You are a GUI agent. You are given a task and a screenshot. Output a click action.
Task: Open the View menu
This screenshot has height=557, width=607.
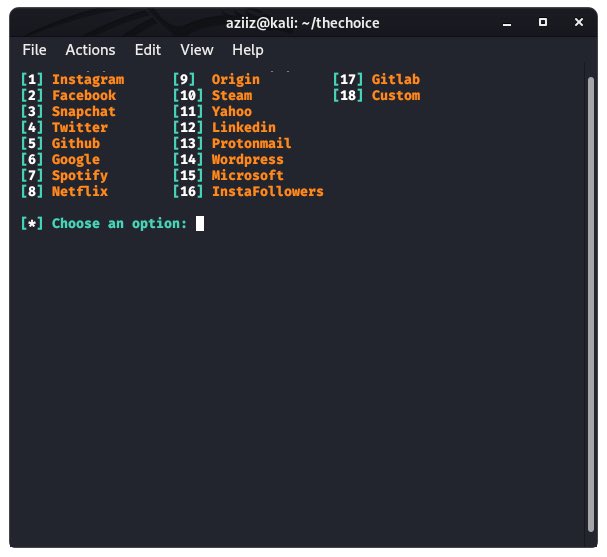click(x=197, y=50)
